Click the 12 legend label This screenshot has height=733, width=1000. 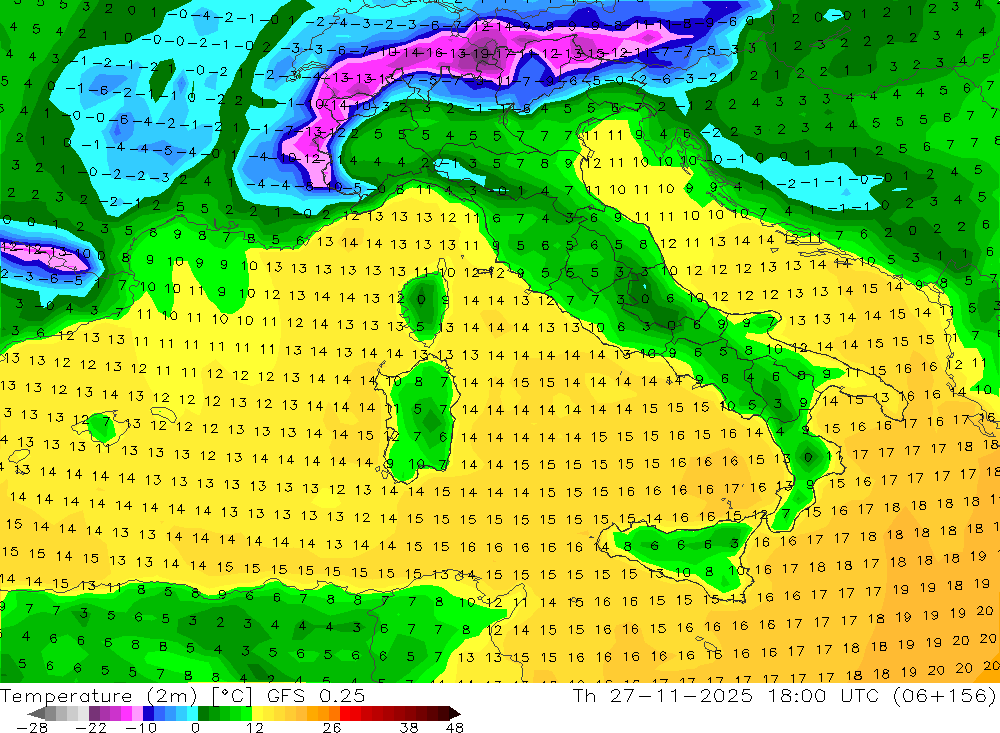click(x=254, y=728)
